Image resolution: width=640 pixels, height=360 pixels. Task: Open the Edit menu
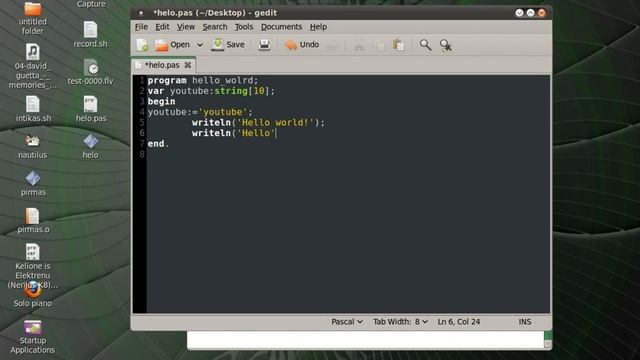162,27
